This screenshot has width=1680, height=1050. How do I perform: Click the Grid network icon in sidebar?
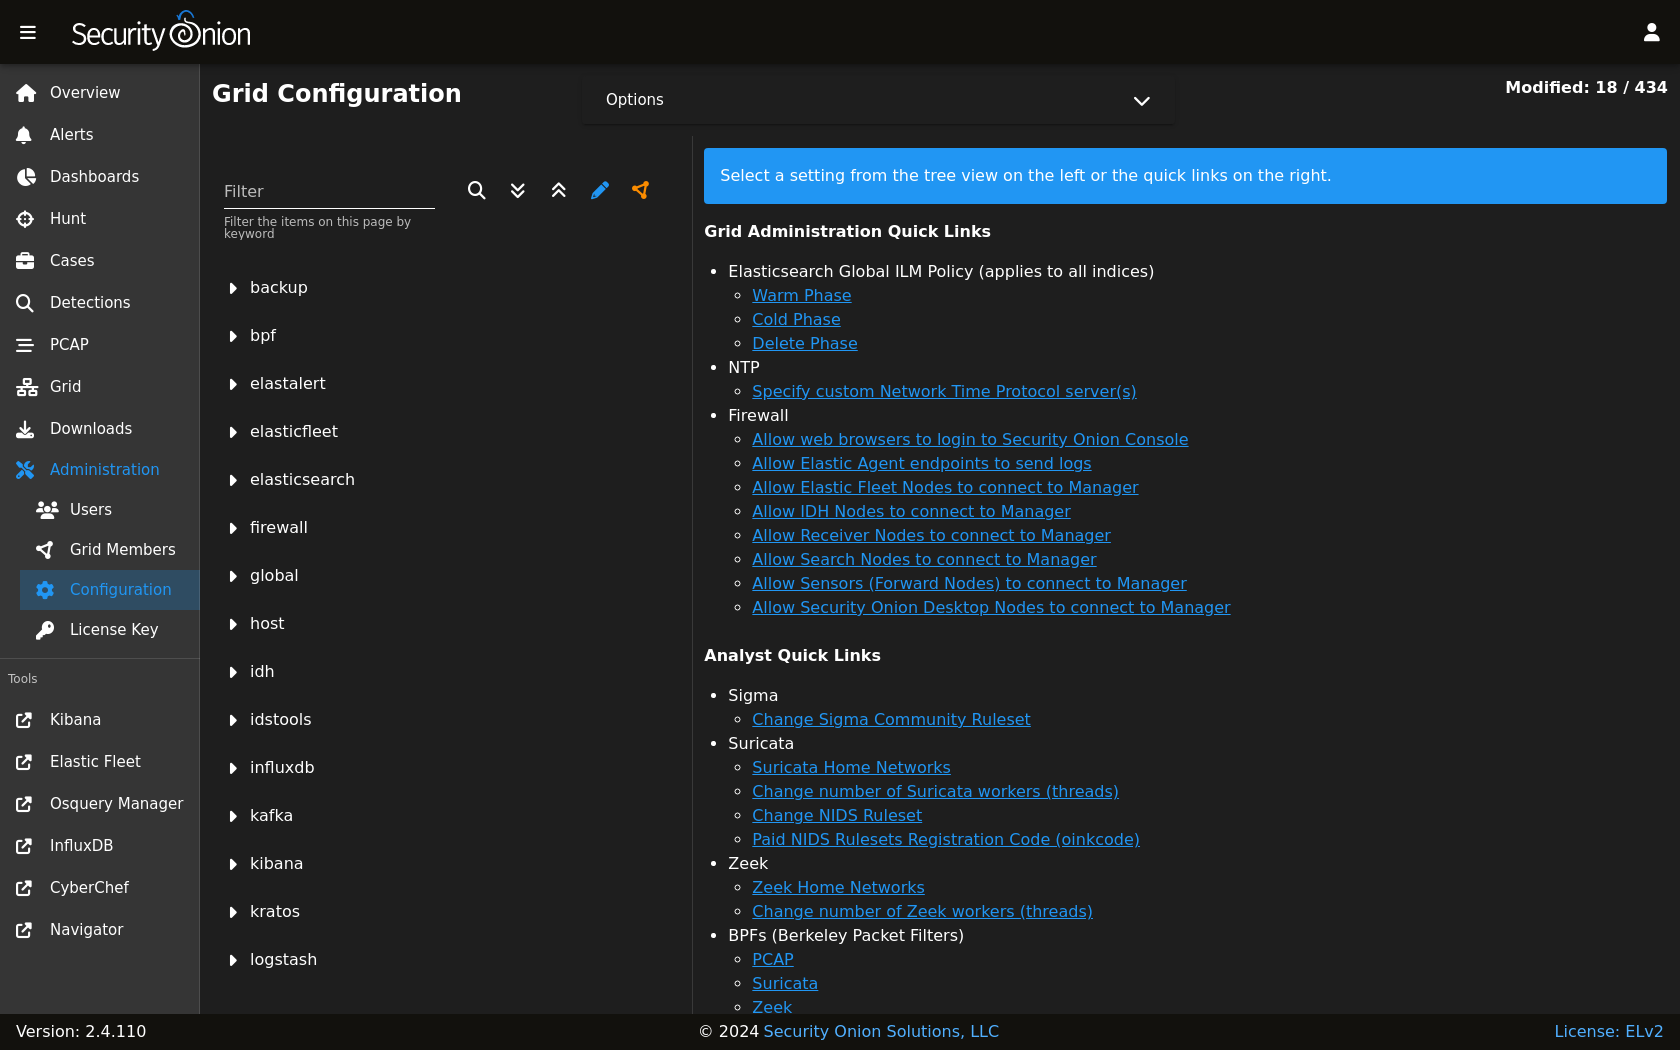click(26, 387)
